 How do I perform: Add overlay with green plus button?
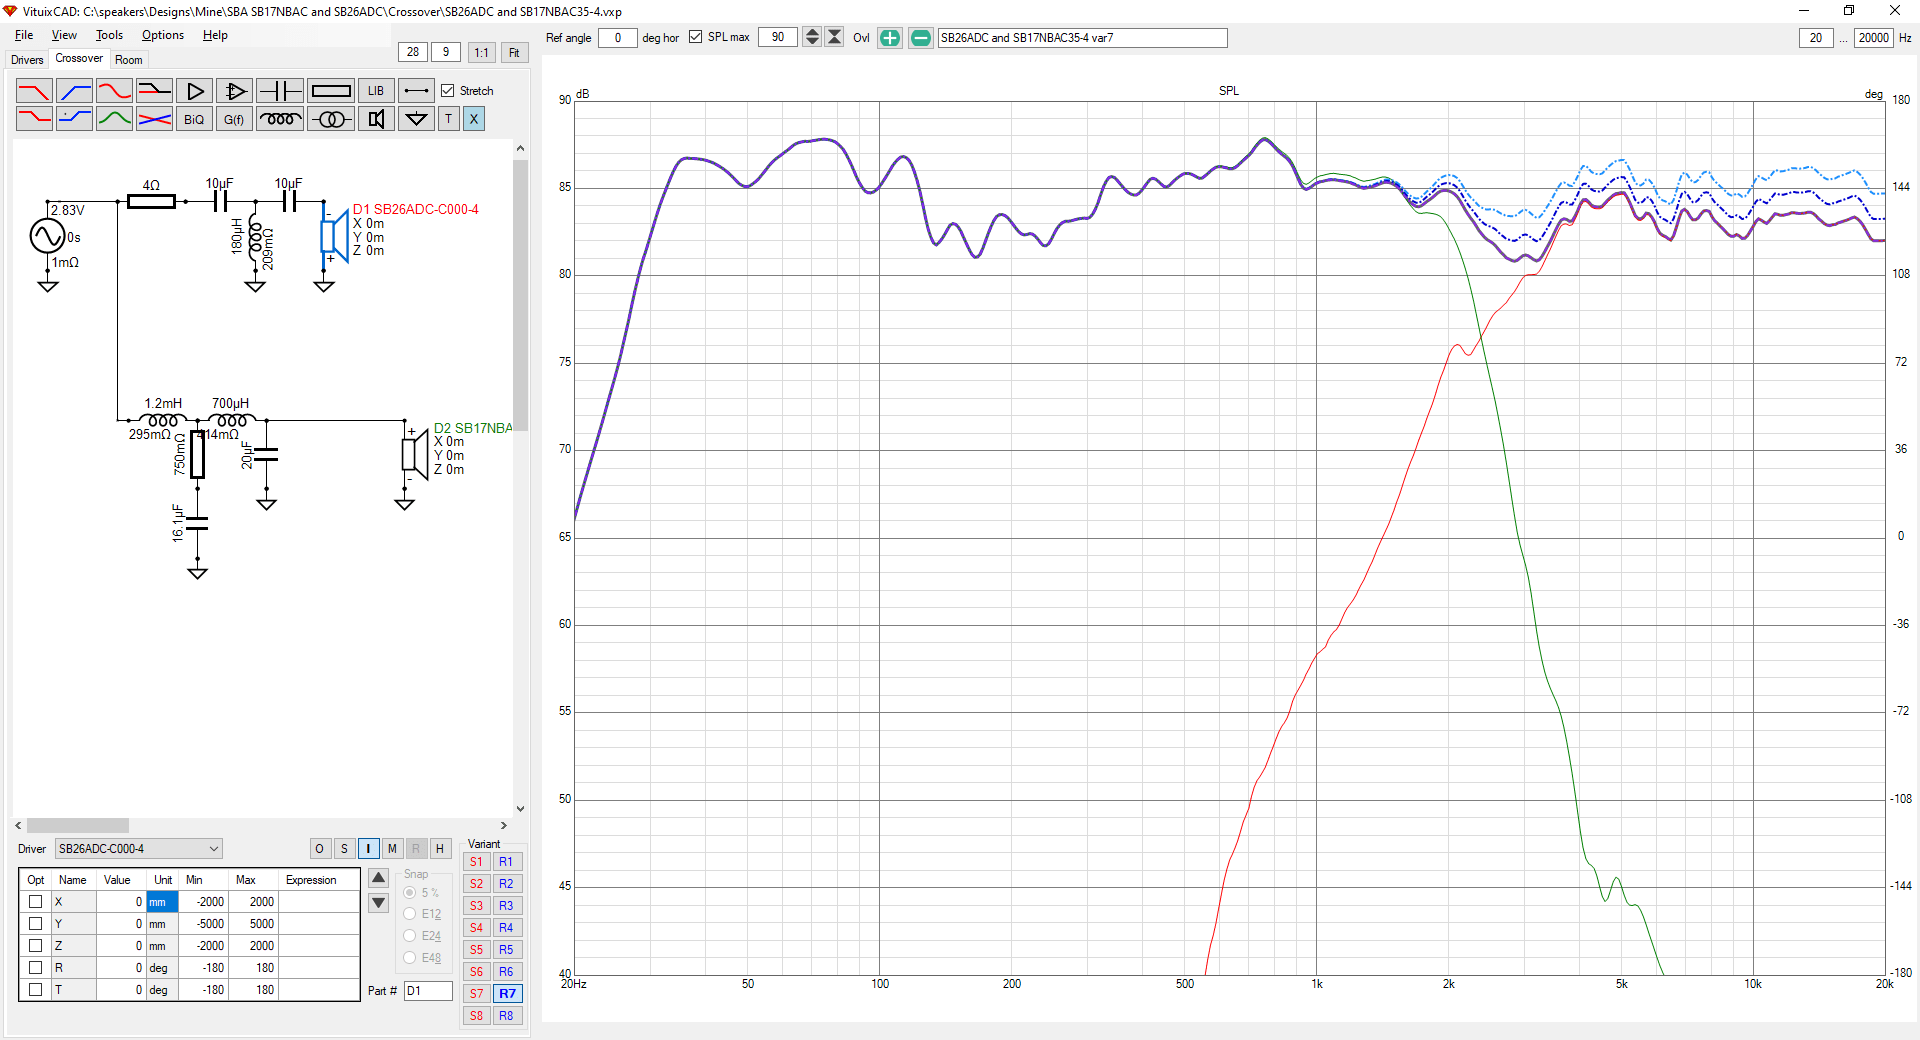tap(890, 38)
